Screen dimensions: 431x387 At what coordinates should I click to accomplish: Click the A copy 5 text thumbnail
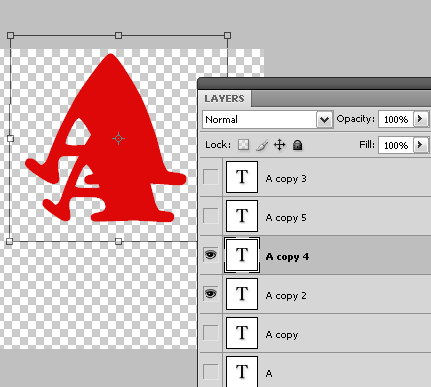point(242,216)
